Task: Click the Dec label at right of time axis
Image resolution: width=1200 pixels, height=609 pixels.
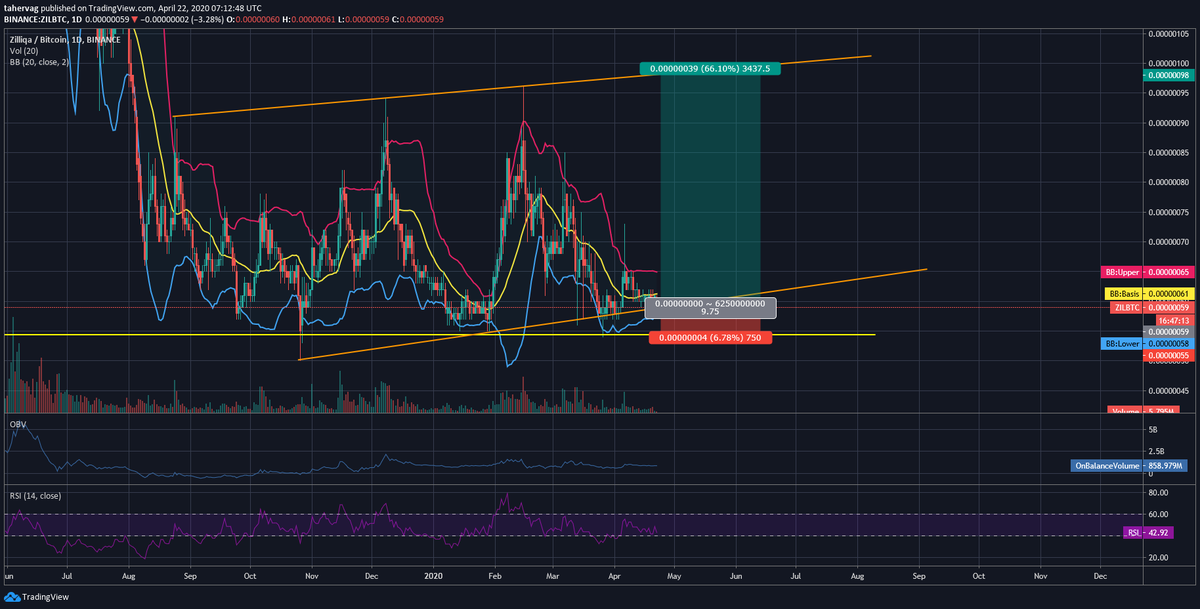Action: [x=1100, y=577]
